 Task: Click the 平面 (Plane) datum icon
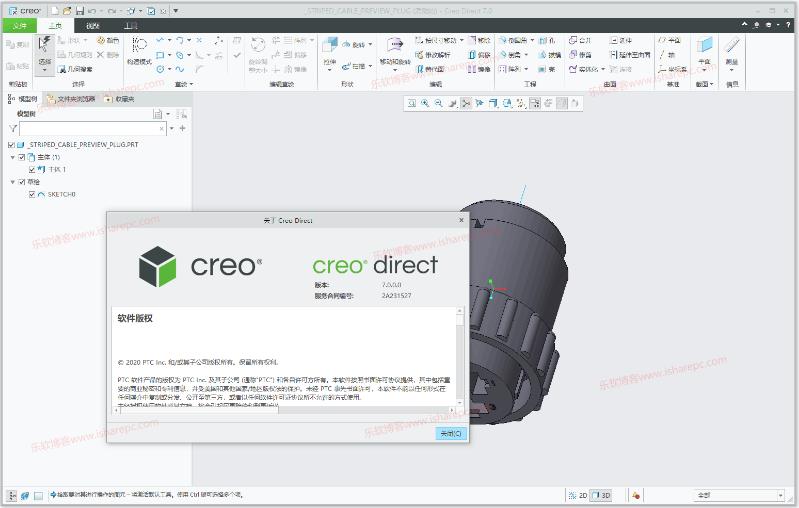[704, 50]
